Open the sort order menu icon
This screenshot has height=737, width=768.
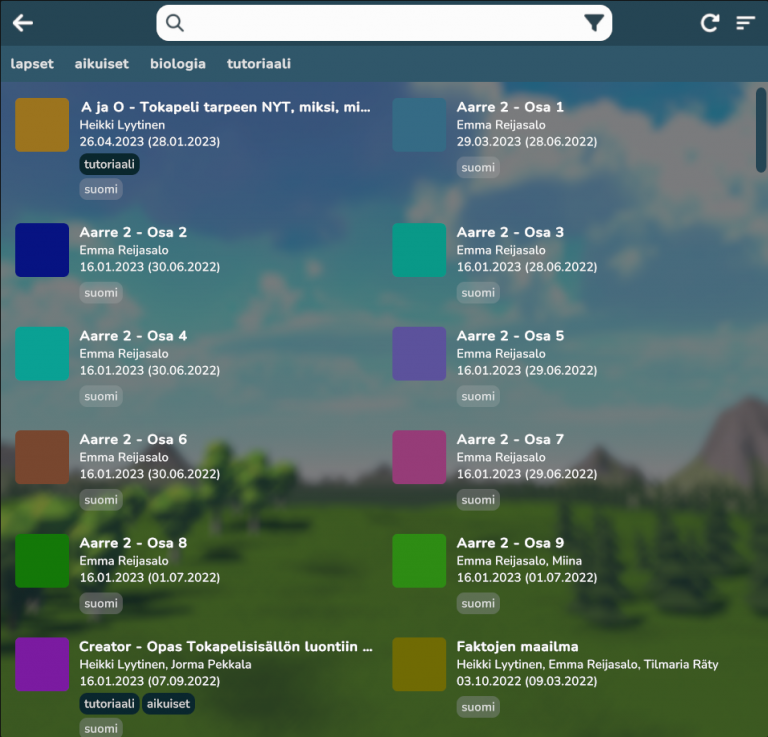745,23
